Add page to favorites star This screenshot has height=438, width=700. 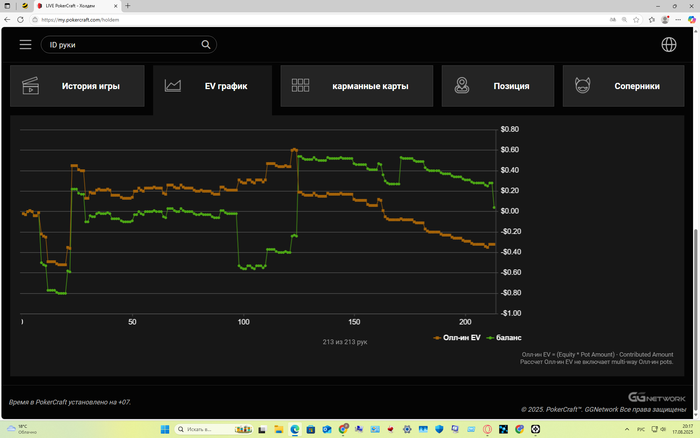(x=636, y=20)
